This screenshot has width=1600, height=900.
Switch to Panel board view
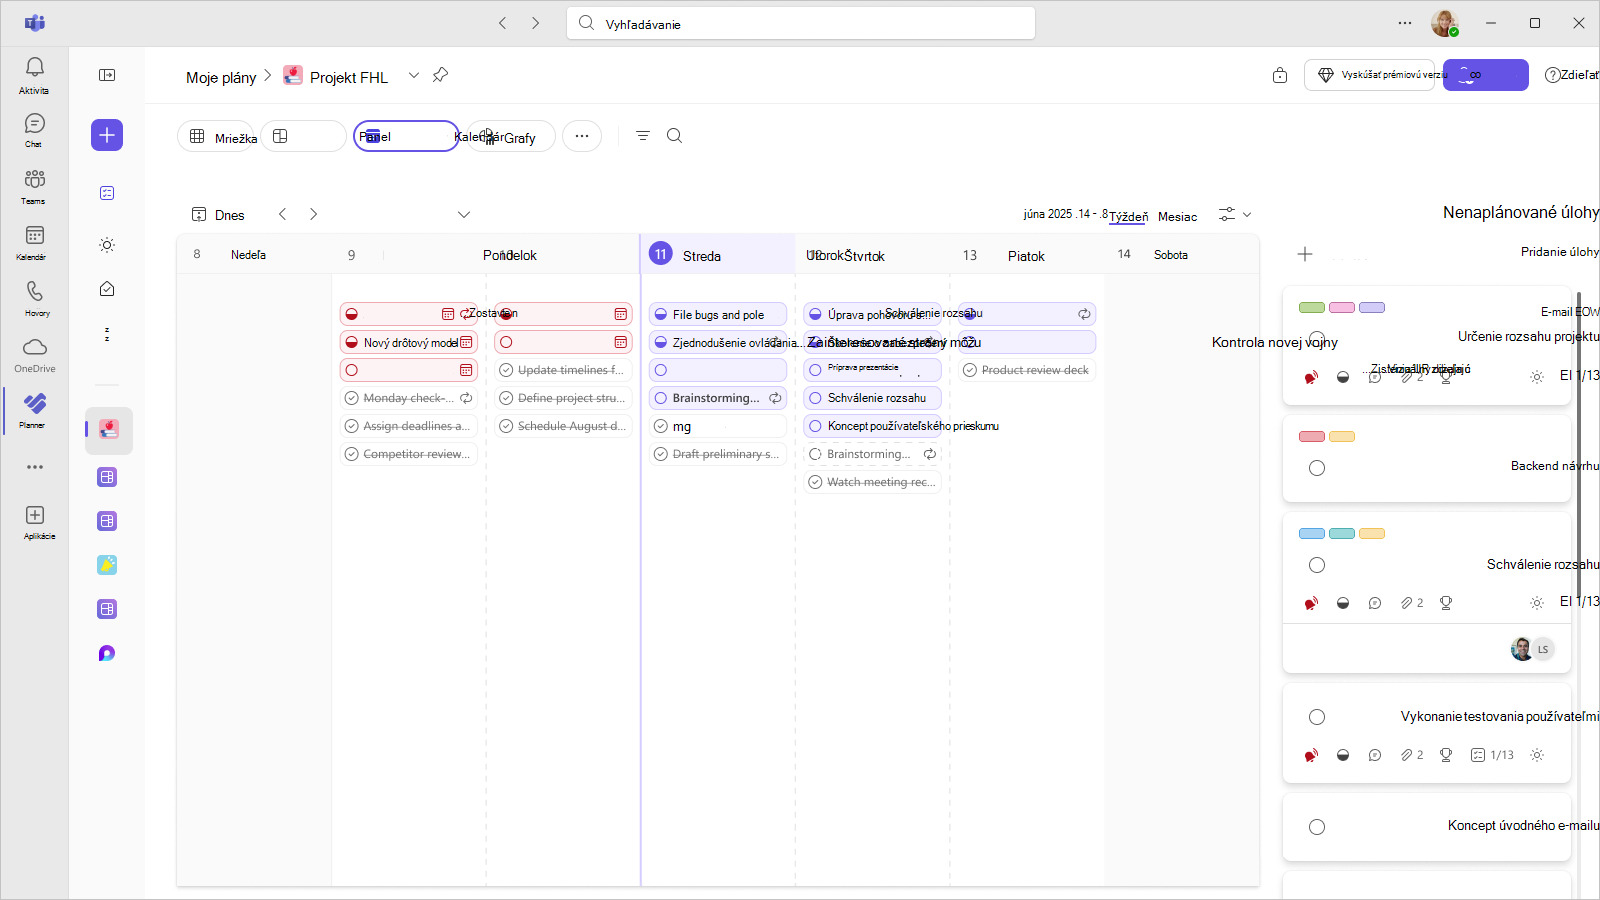click(x=406, y=136)
